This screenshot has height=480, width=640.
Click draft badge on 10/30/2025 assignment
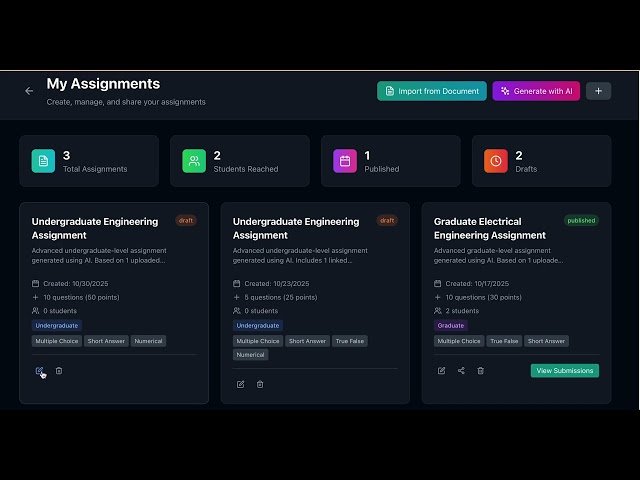pyautogui.click(x=186, y=220)
